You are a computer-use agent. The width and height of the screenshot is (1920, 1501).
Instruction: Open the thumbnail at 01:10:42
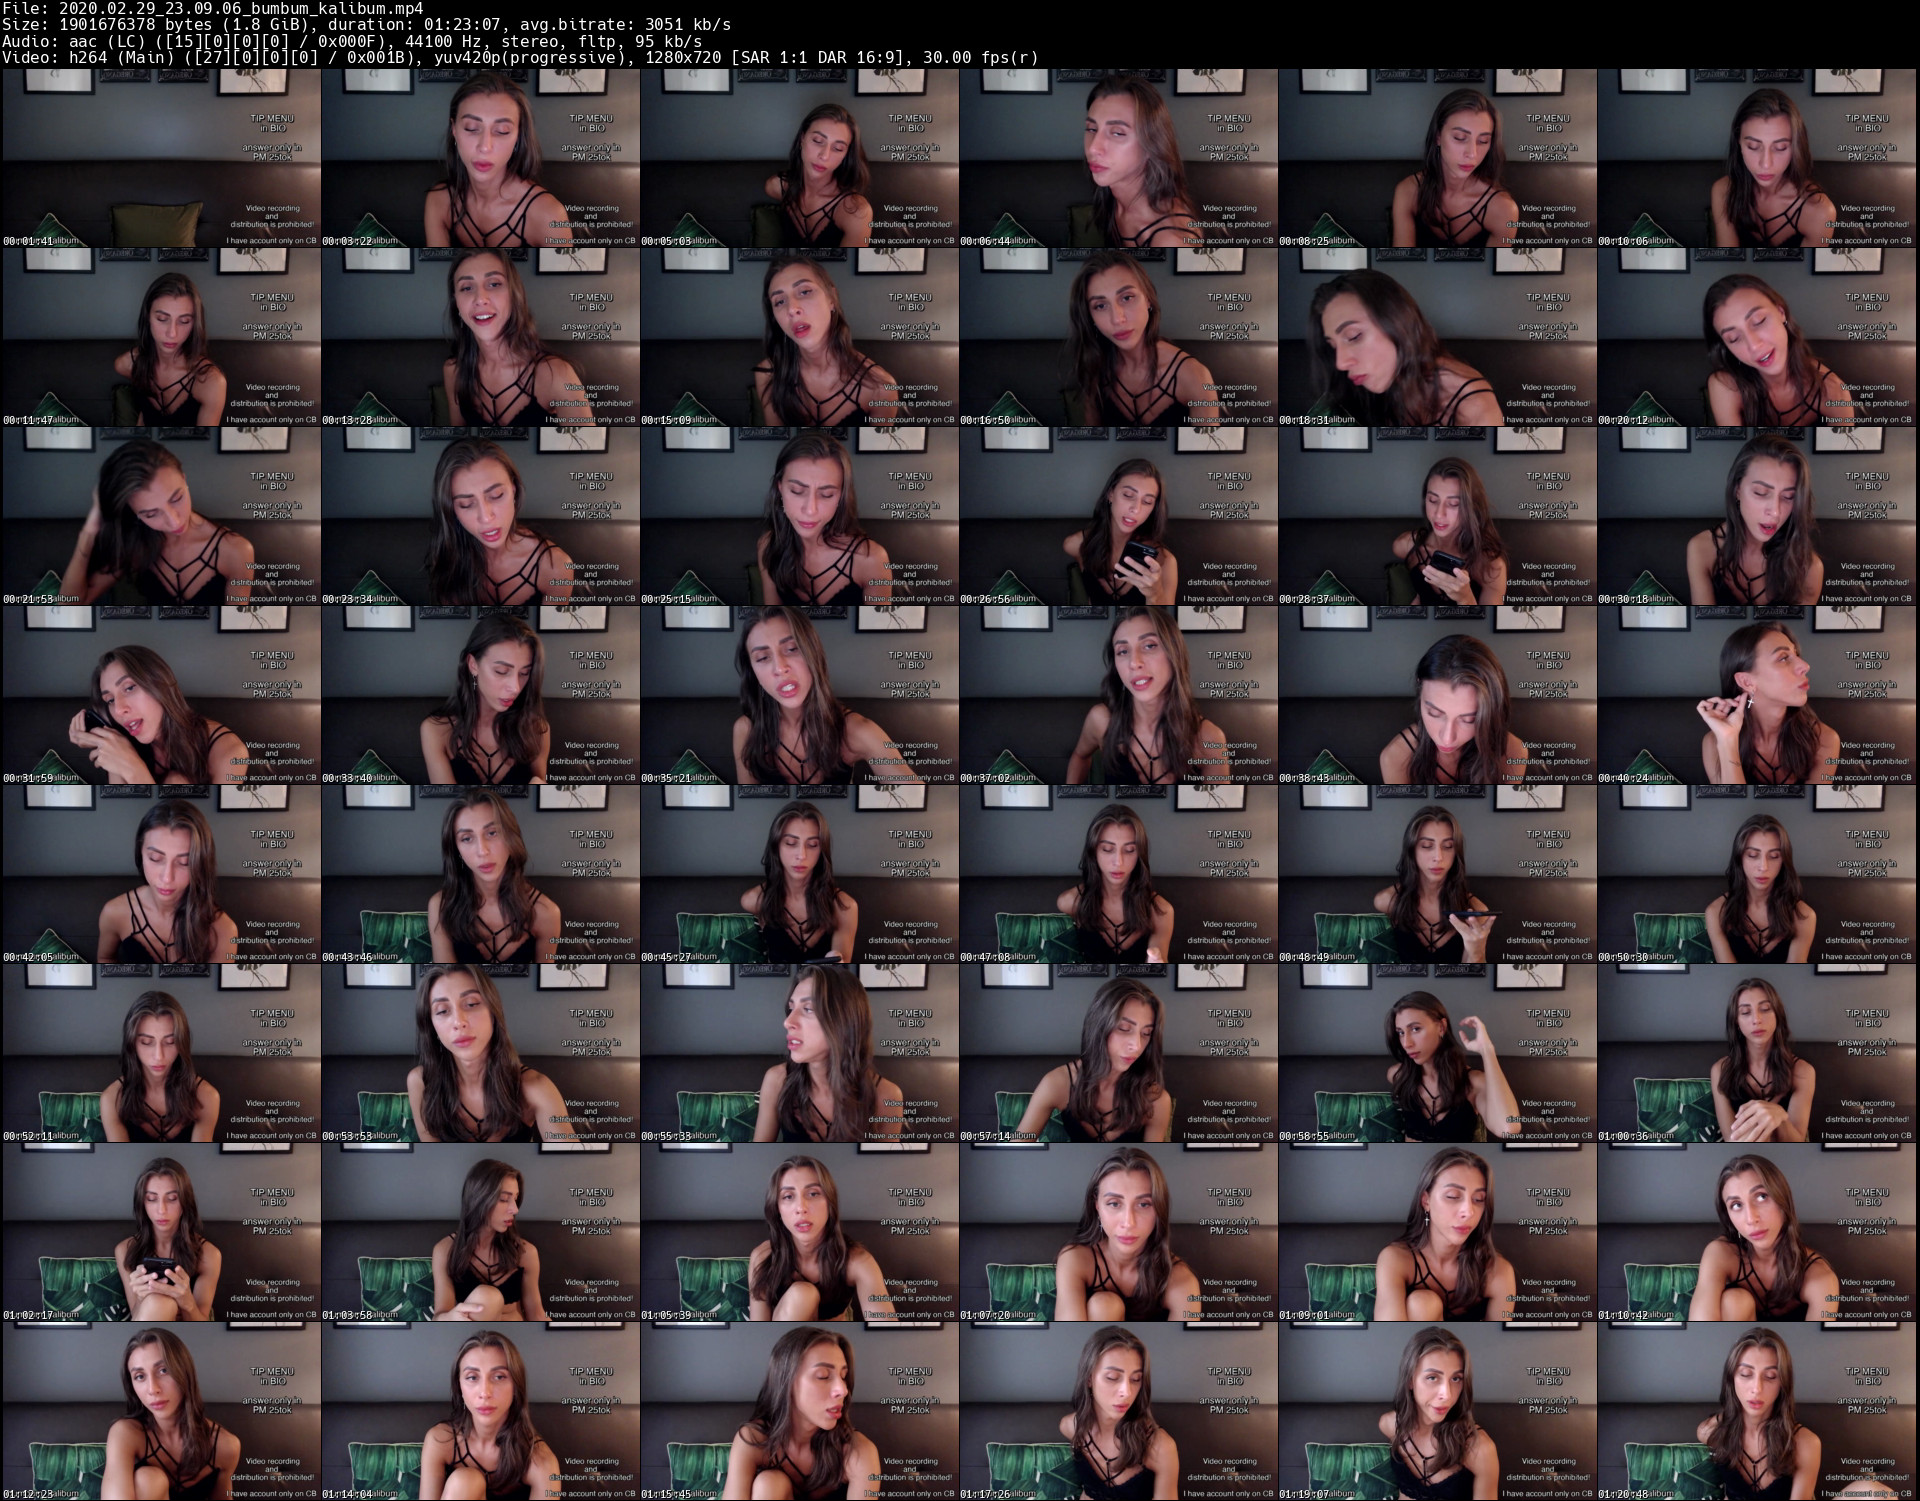[x=1757, y=1232]
